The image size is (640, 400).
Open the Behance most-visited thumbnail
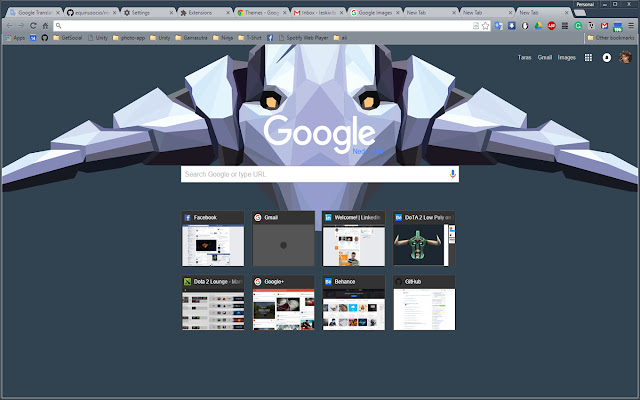tap(353, 303)
